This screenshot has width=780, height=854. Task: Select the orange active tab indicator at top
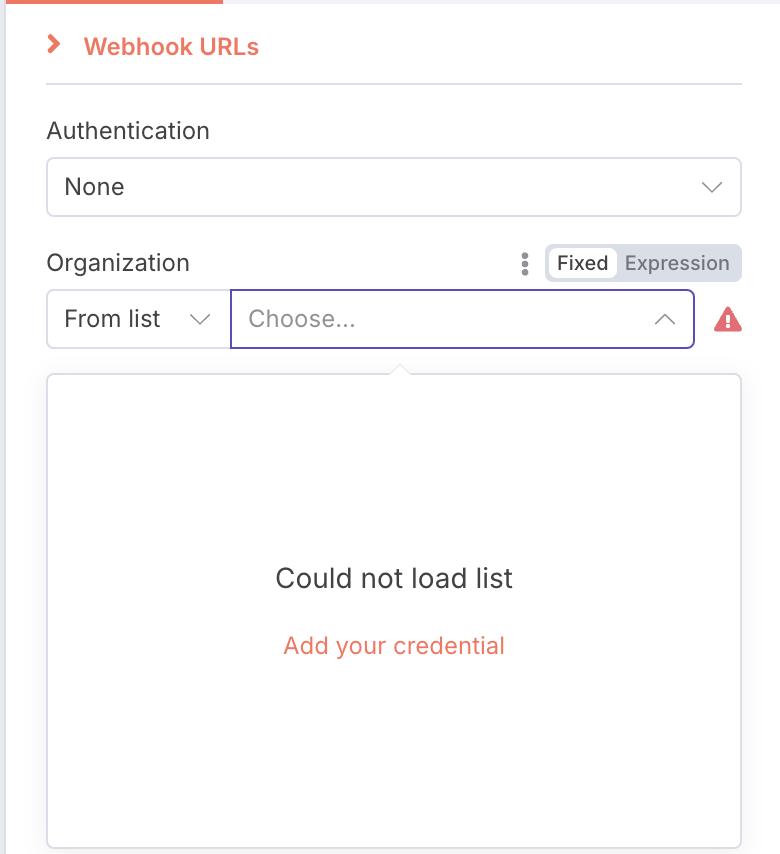point(114,2)
